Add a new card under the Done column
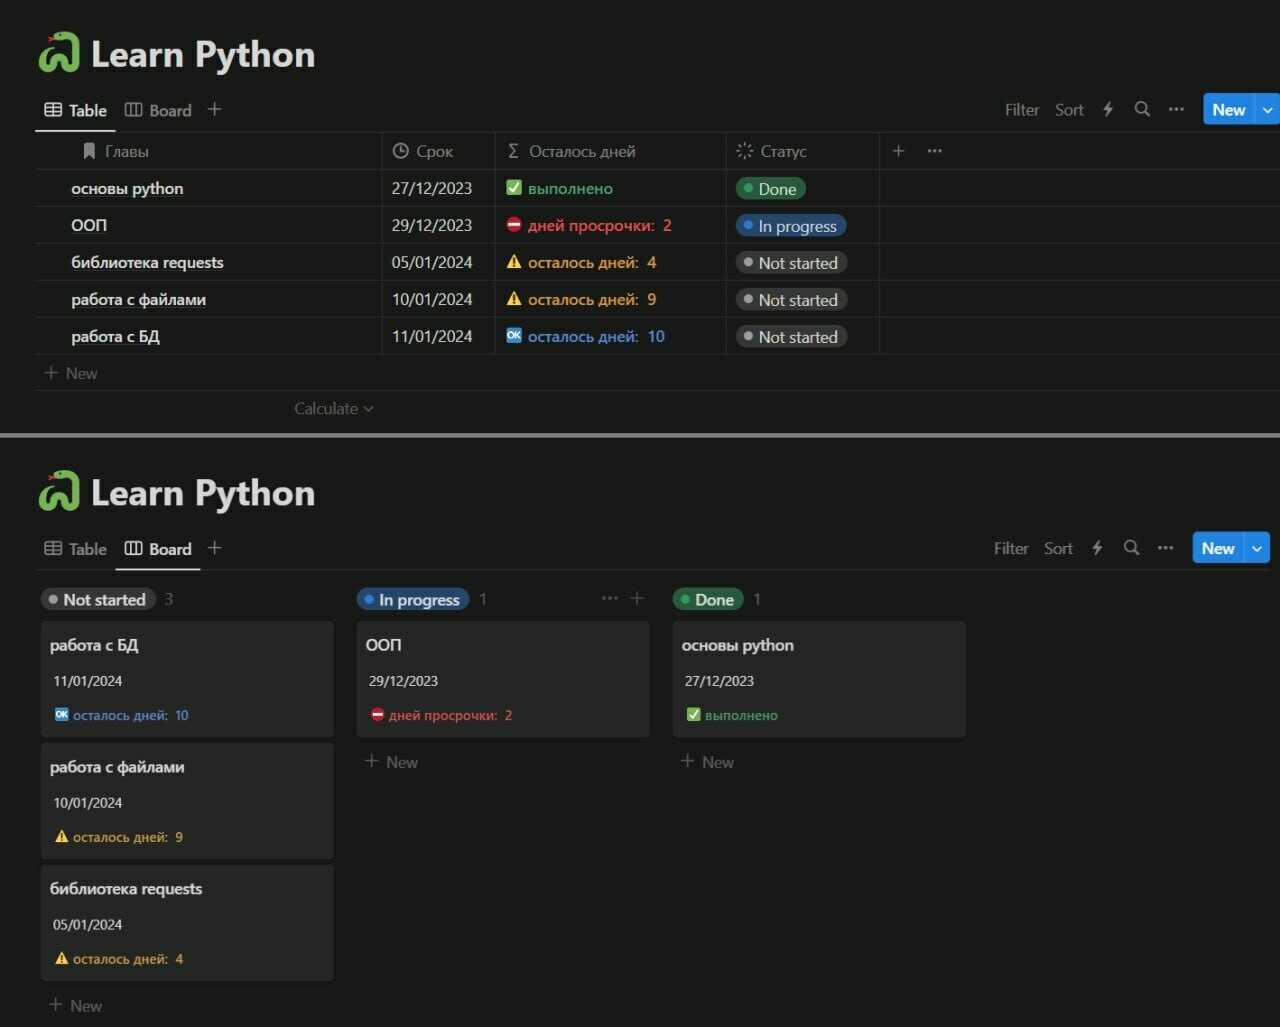1280x1027 pixels. point(707,762)
